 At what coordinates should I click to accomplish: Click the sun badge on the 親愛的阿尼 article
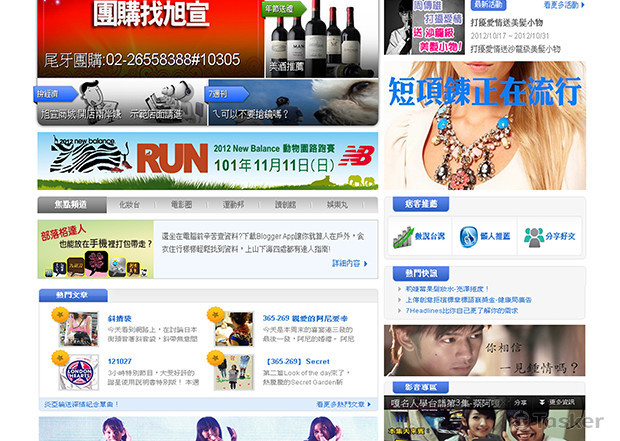(x=215, y=315)
